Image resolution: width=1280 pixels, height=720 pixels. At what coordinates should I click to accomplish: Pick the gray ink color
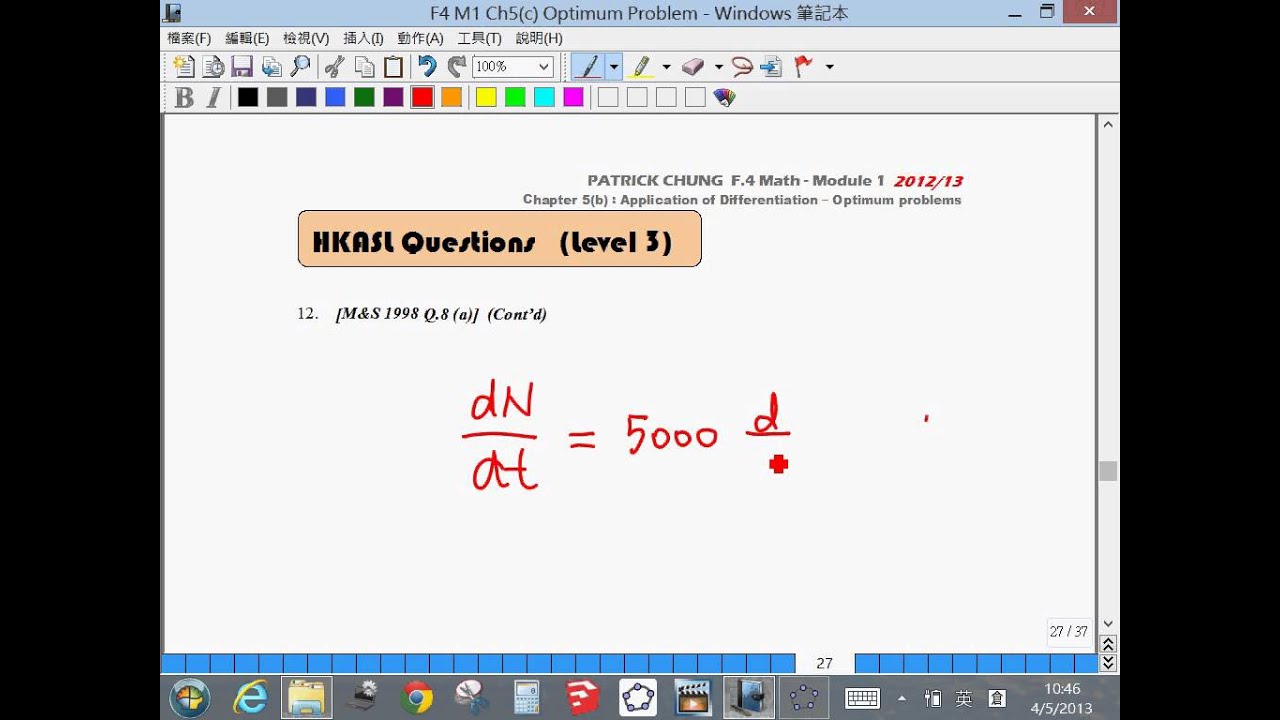[277, 97]
